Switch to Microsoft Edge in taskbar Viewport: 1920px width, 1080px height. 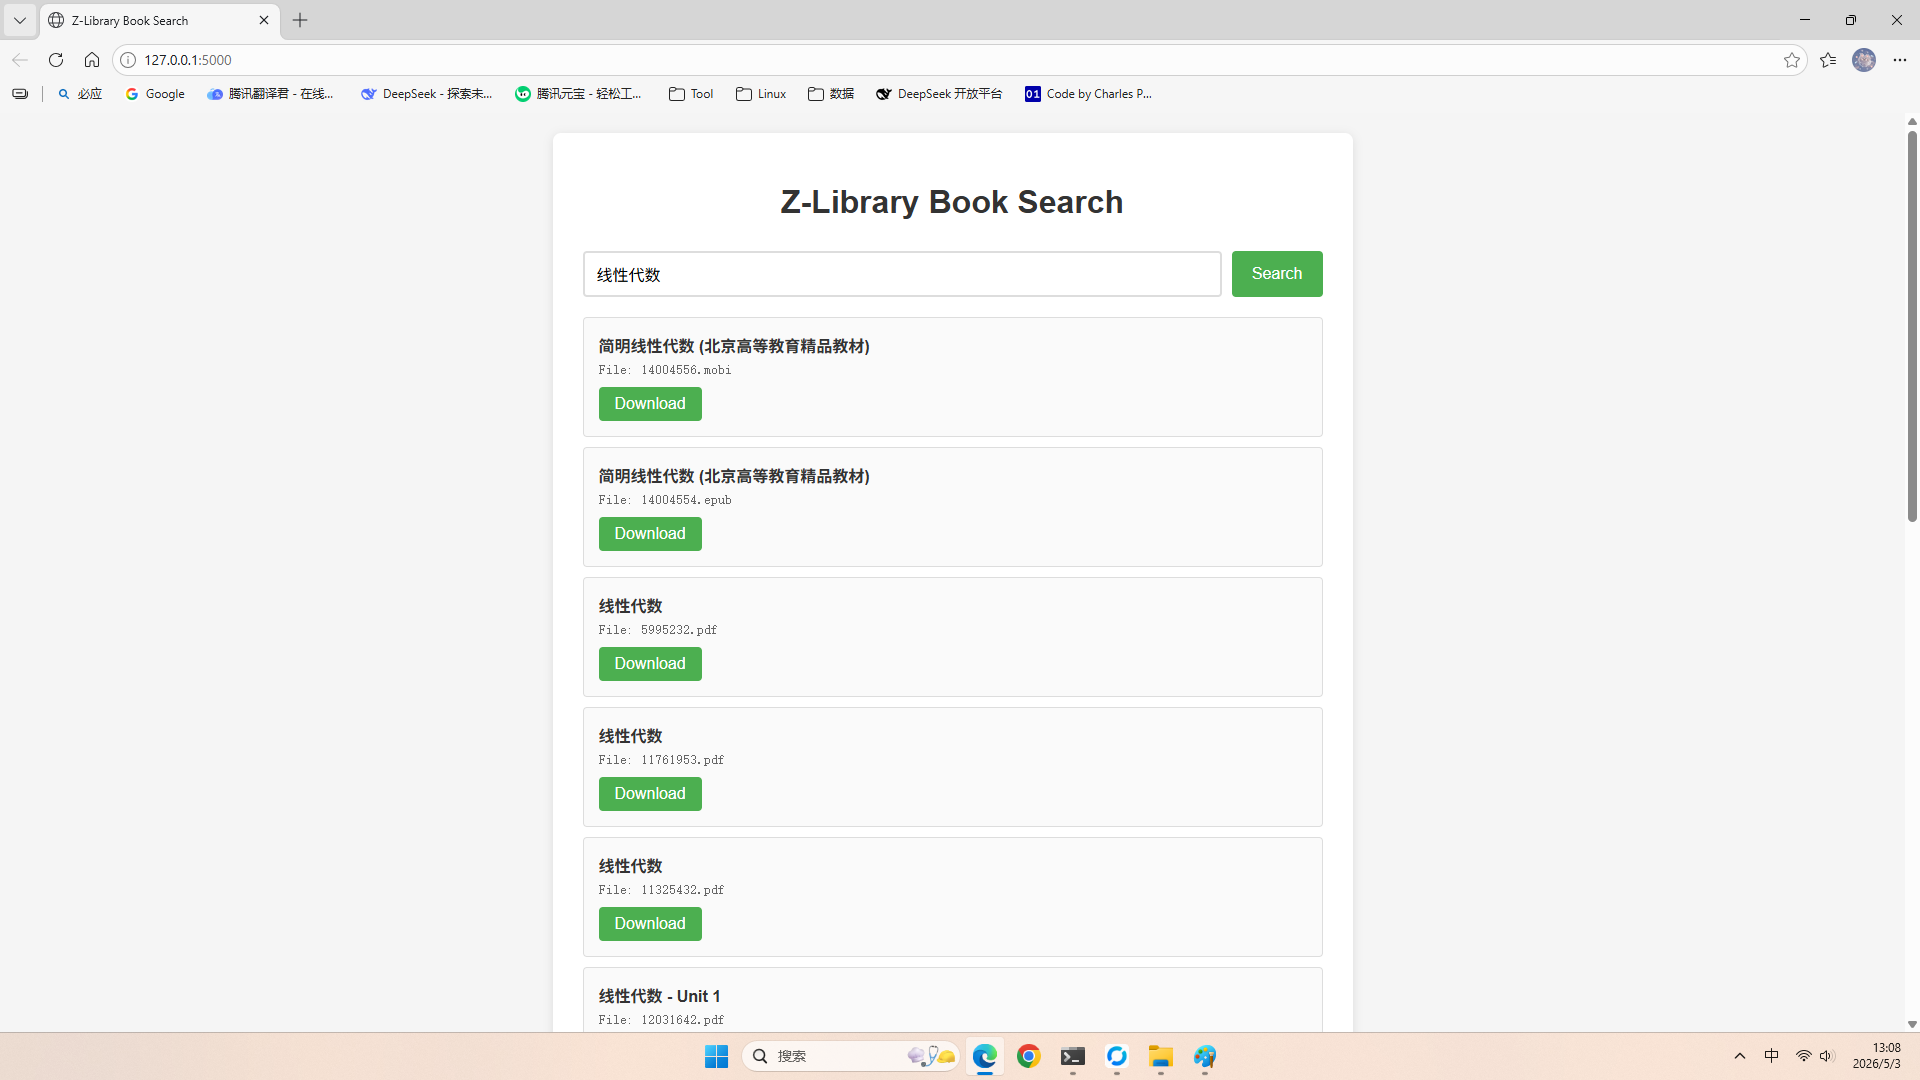985,1056
